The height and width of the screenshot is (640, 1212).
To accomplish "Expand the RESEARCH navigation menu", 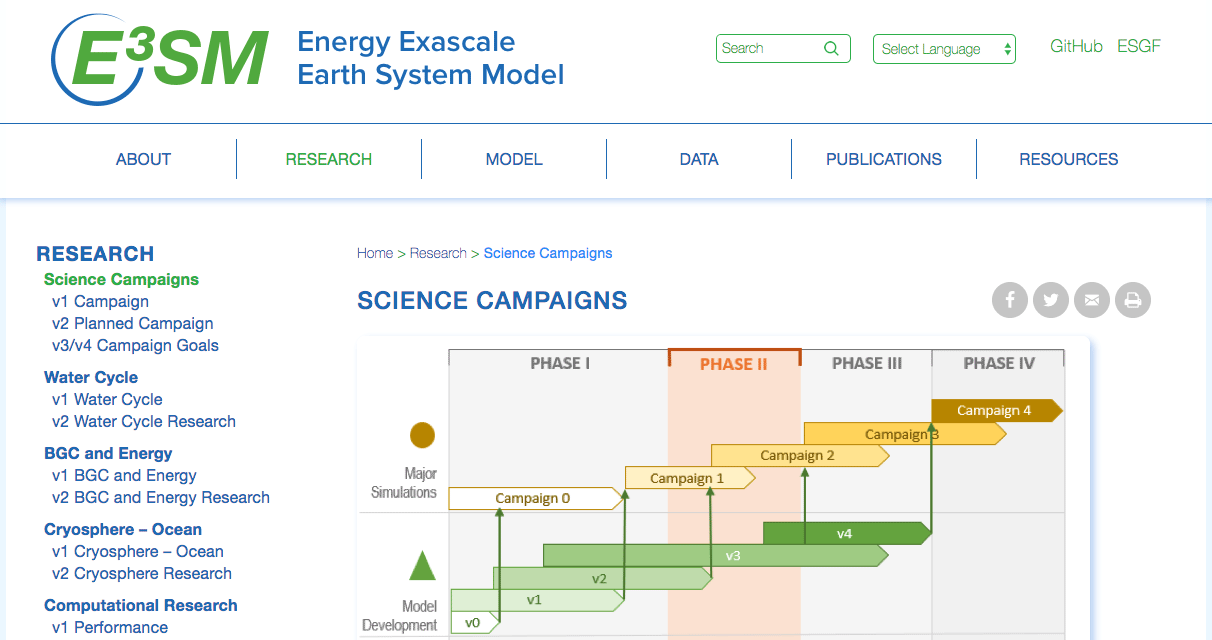I will click(x=328, y=159).
